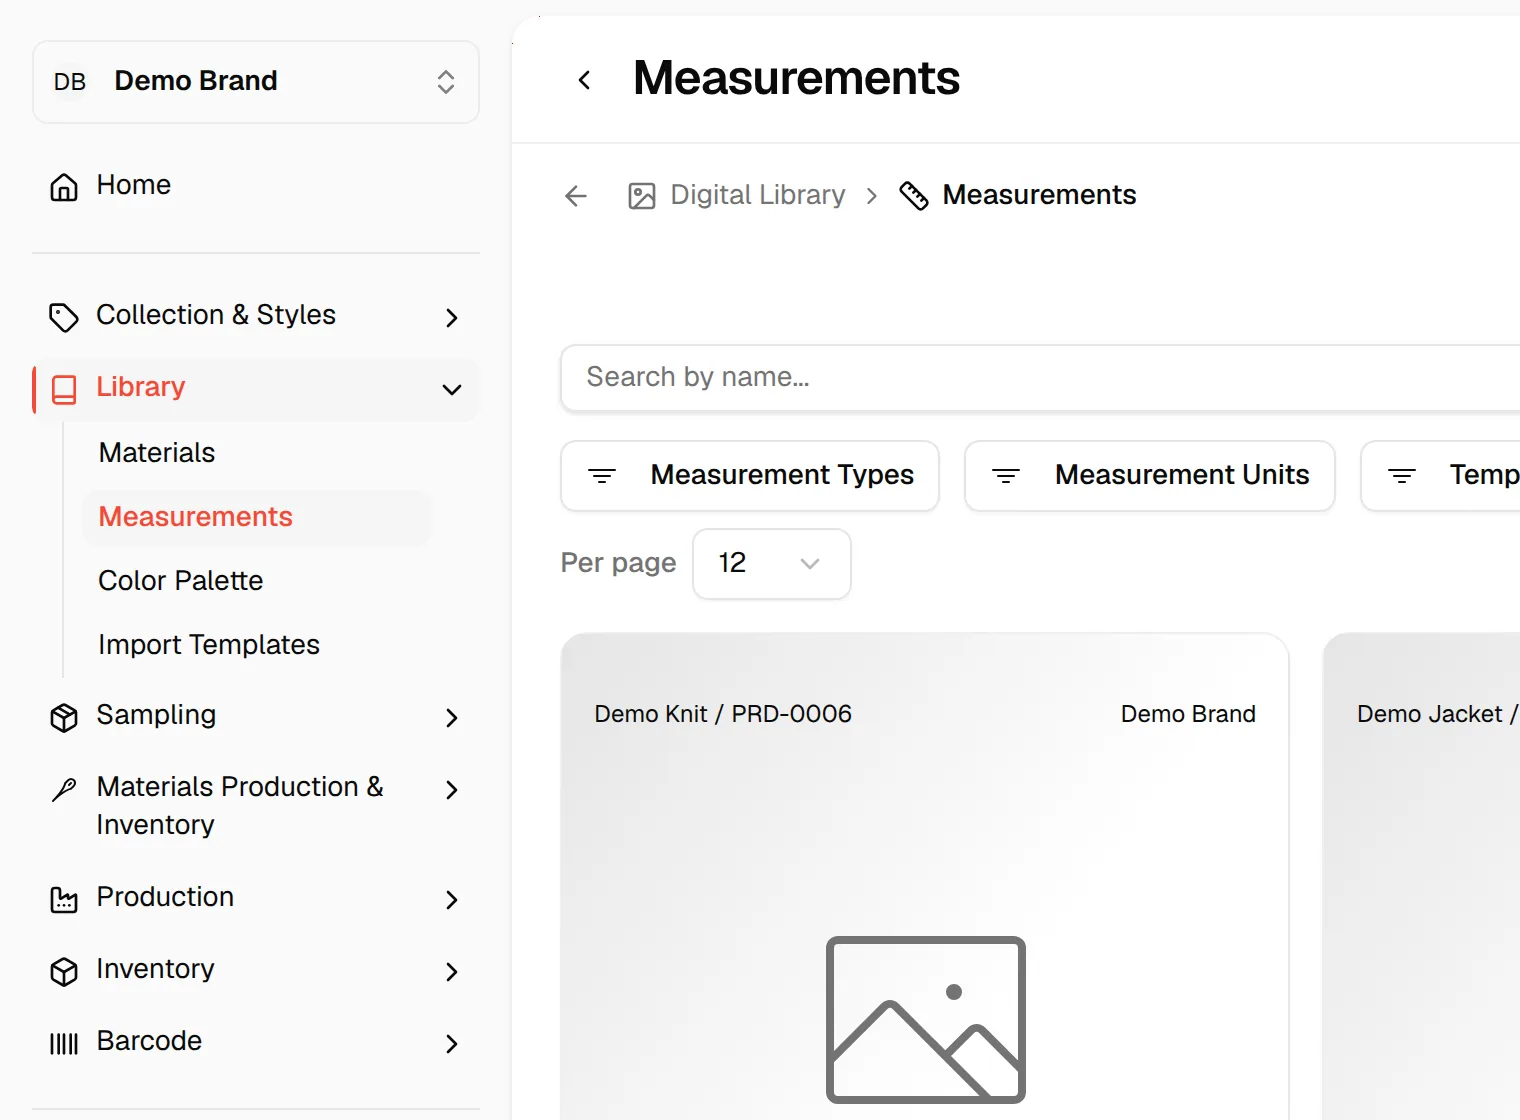Expand the Collection & Styles section
Image resolution: width=1520 pixels, height=1120 pixels.
pos(452,317)
